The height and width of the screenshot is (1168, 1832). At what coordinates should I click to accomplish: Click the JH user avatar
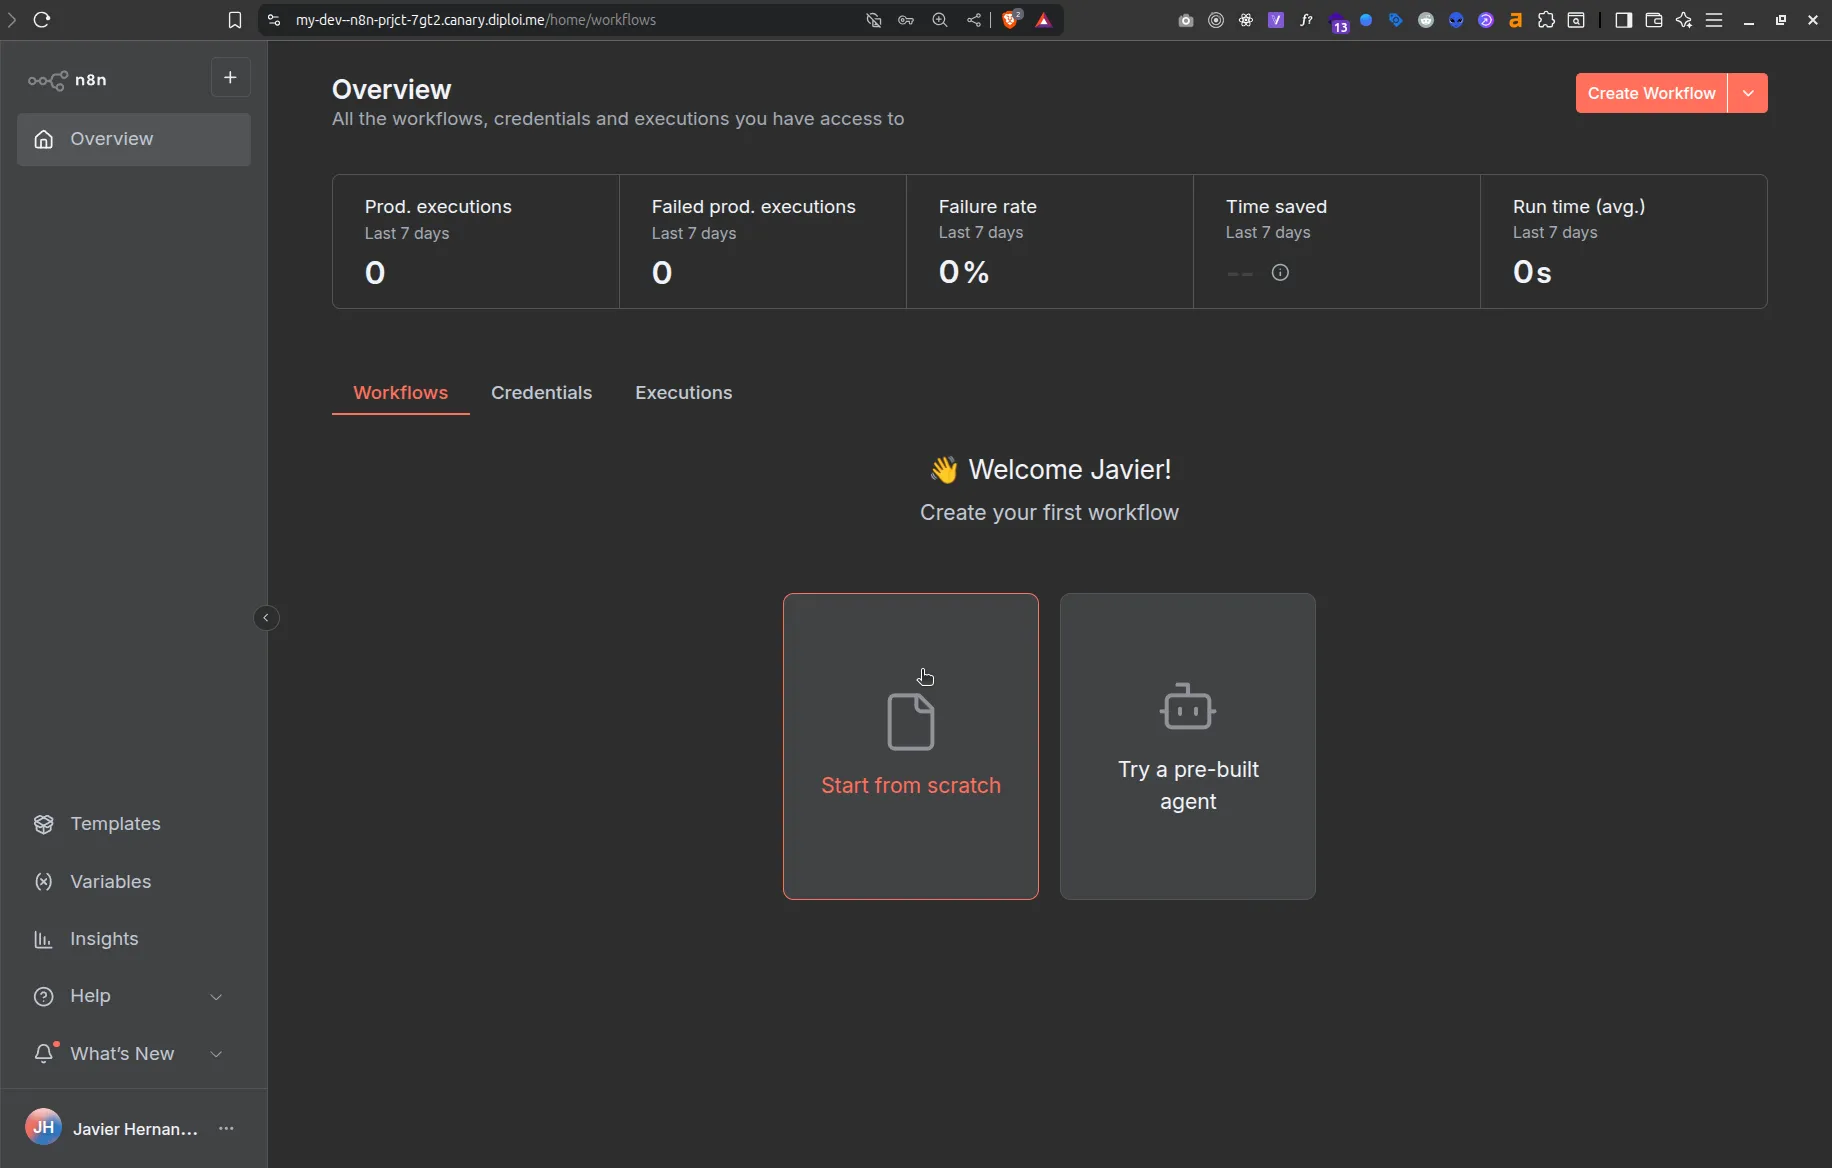pos(43,1128)
